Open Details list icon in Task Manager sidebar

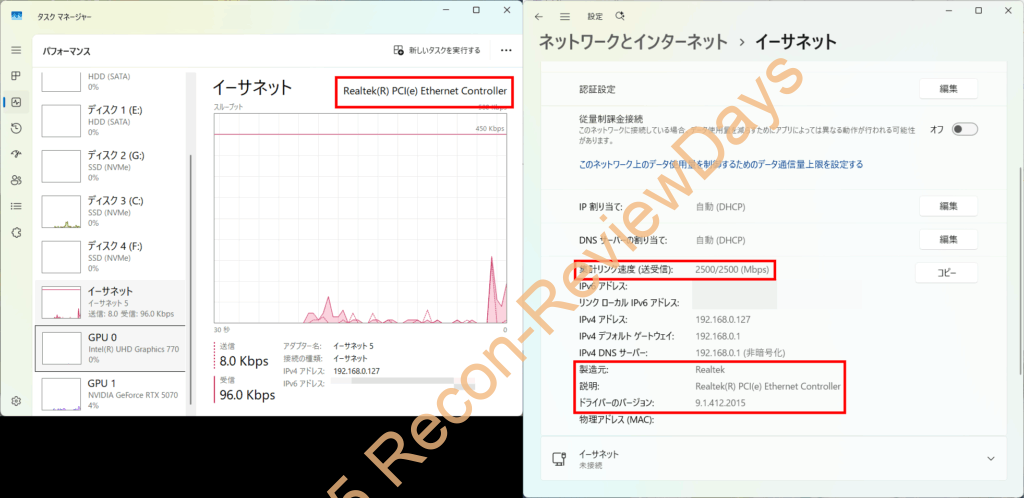point(16,206)
